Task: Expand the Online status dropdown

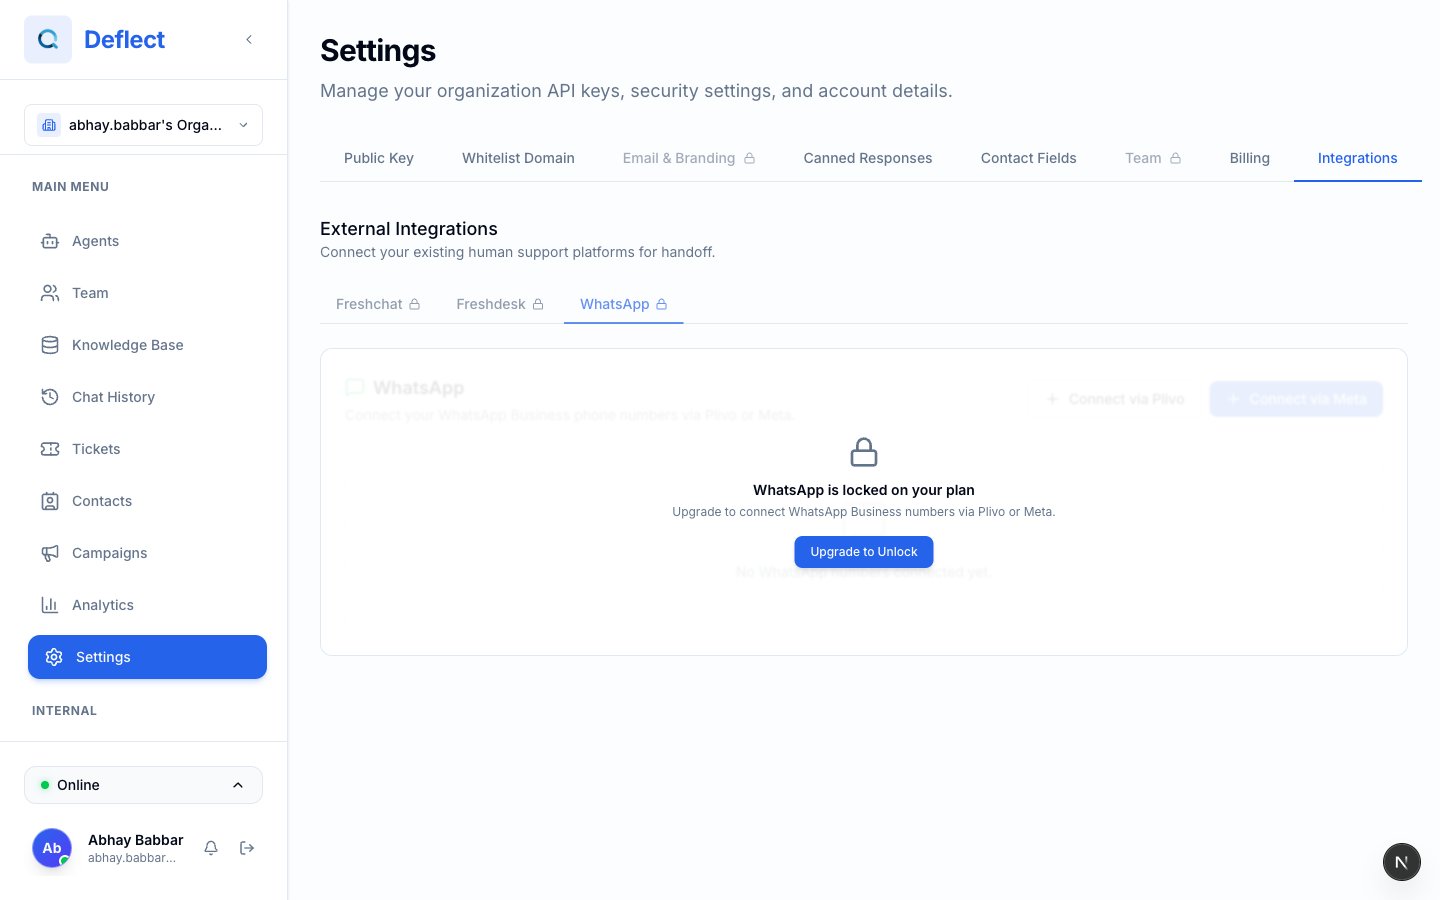Action: (x=143, y=785)
